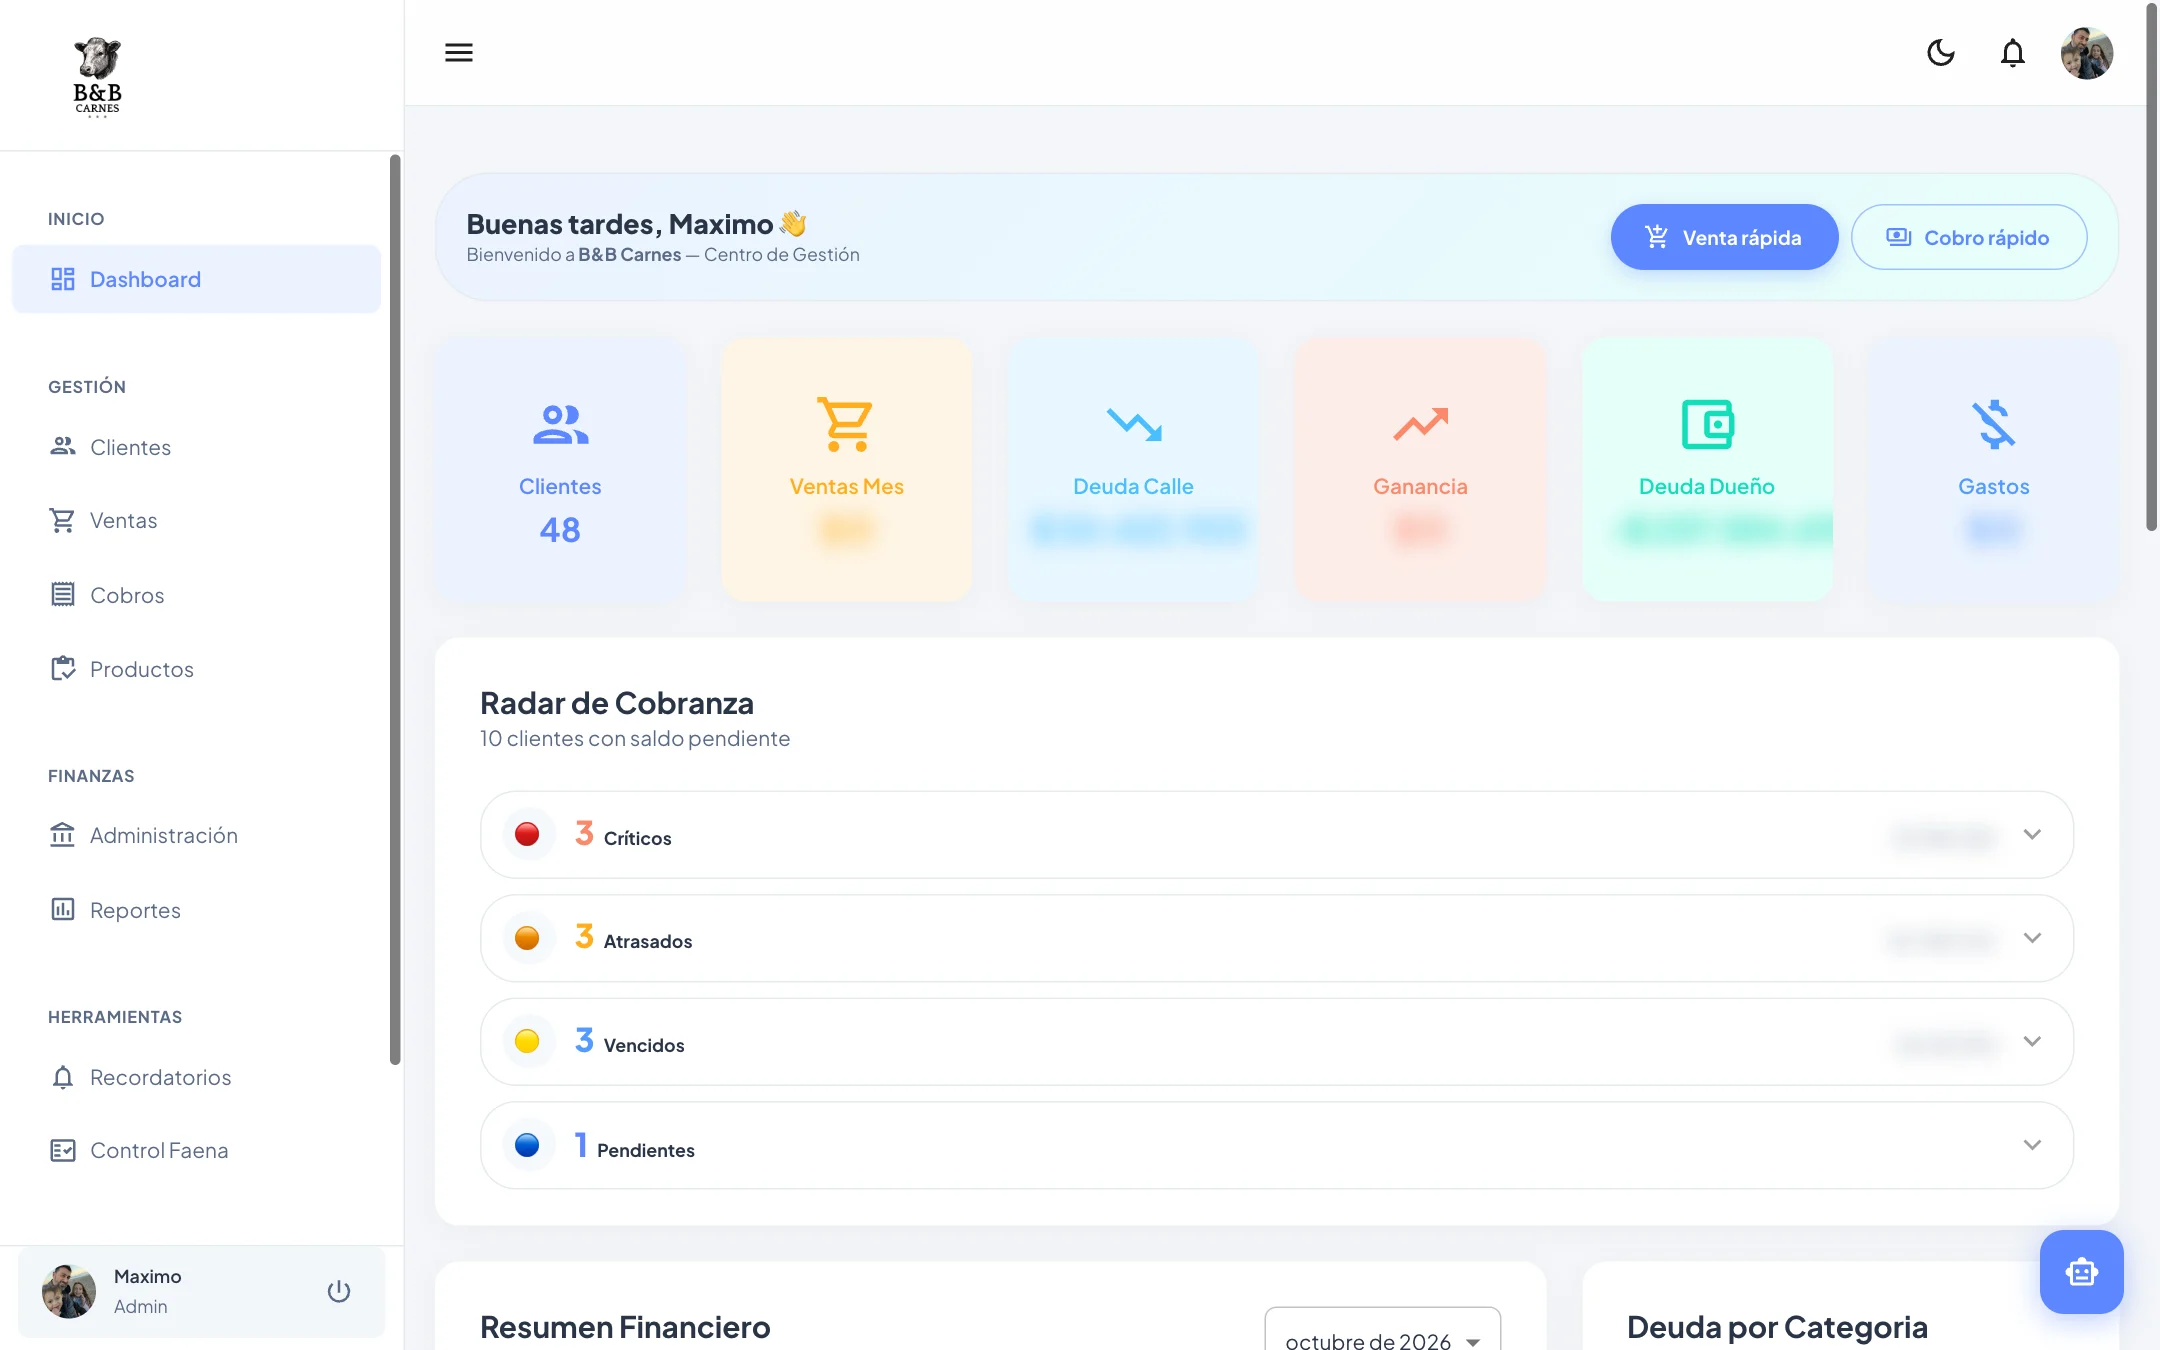Click the Resumen Financiero heading
The image size is (2160, 1350).
(625, 1327)
